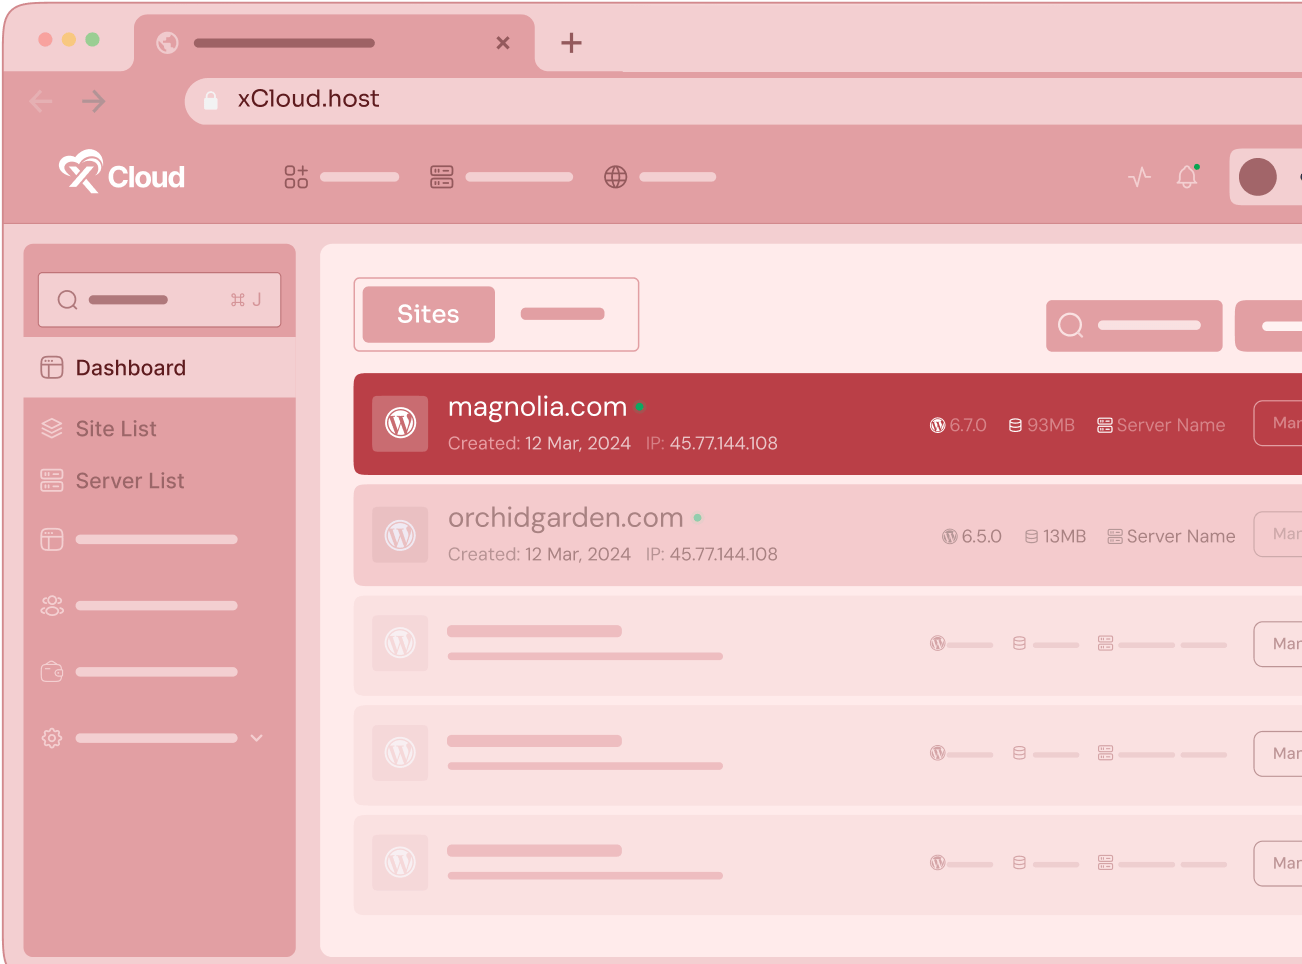Screen dimensions: 1302x964
Task: Click the 13MB storage value
Action: point(1064,536)
